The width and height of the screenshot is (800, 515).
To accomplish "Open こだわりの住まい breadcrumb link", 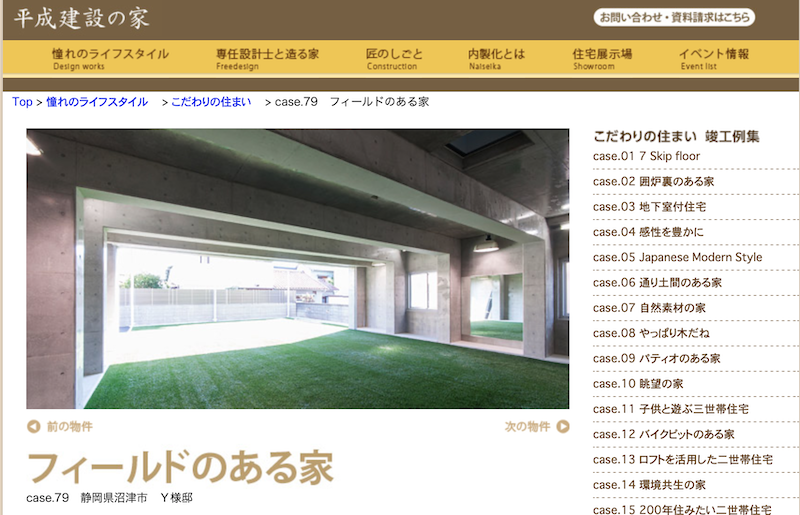I will pos(211,102).
